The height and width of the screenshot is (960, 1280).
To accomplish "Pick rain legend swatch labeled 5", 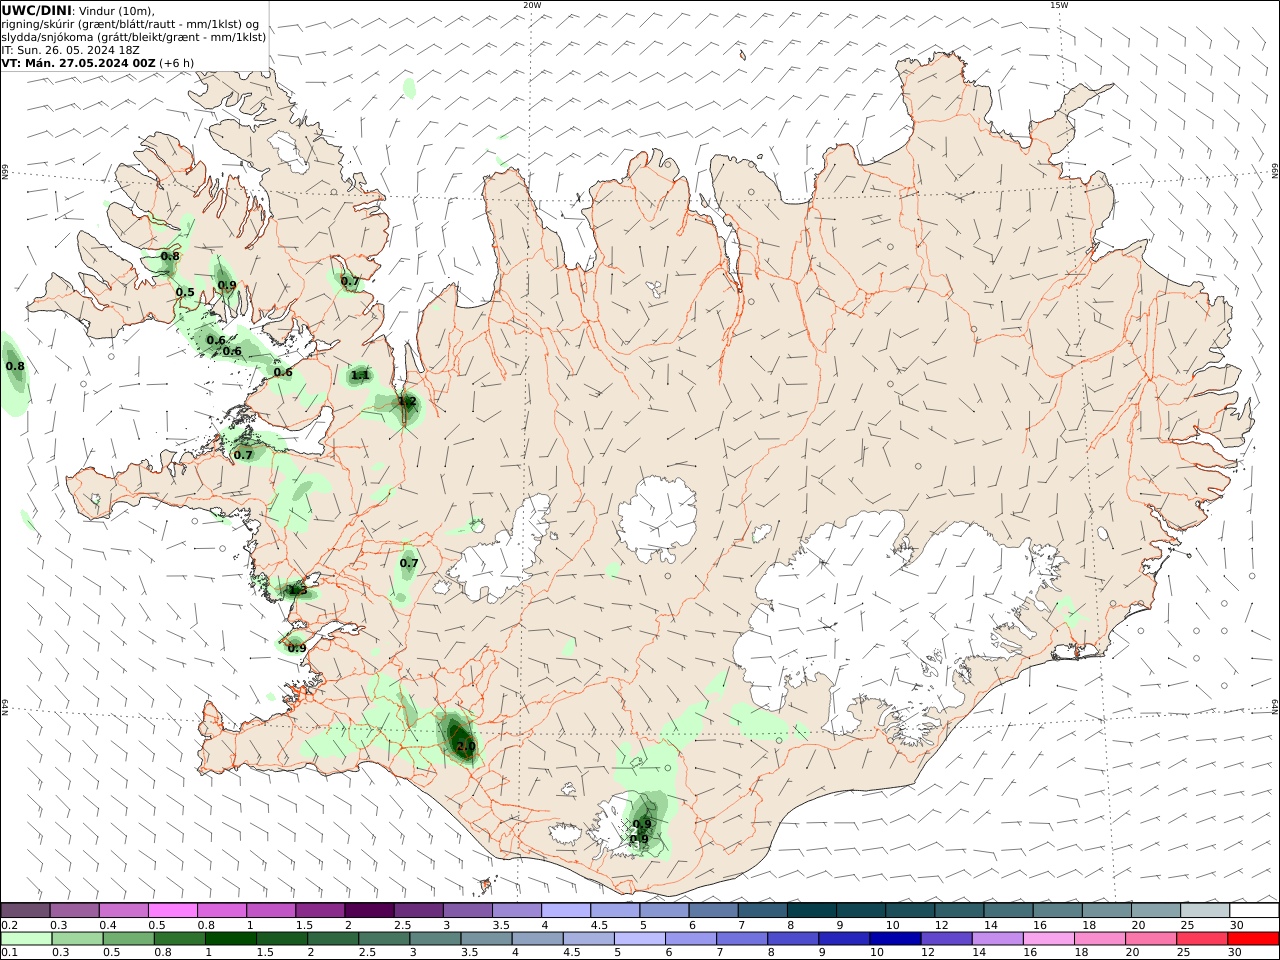I will coord(640,939).
